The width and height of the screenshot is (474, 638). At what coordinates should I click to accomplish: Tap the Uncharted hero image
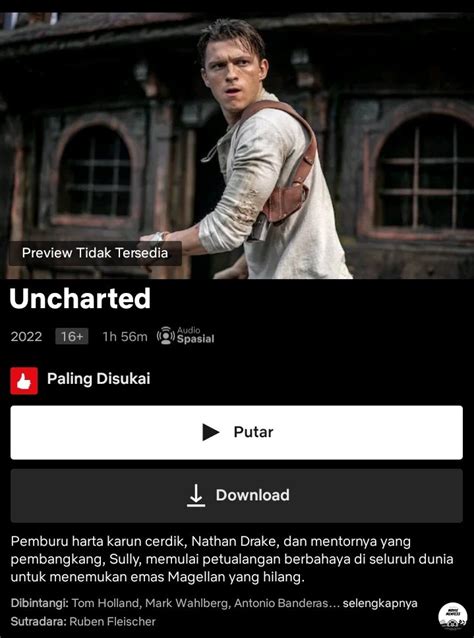coord(237,145)
